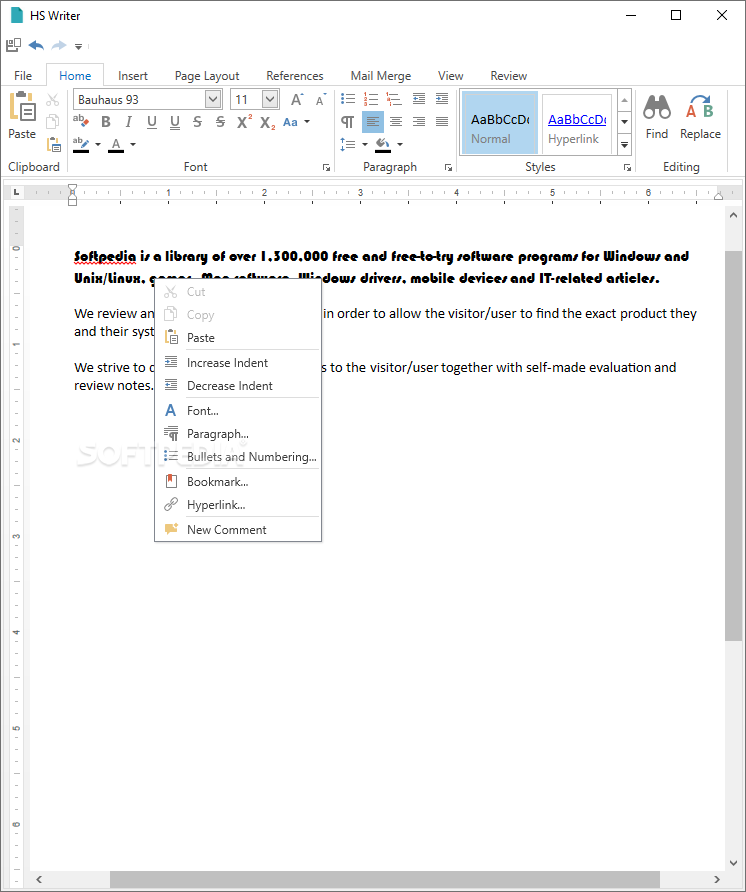This screenshot has width=746, height=892.
Task: Click the large Paste clipboard button
Action: (x=22, y=115)
